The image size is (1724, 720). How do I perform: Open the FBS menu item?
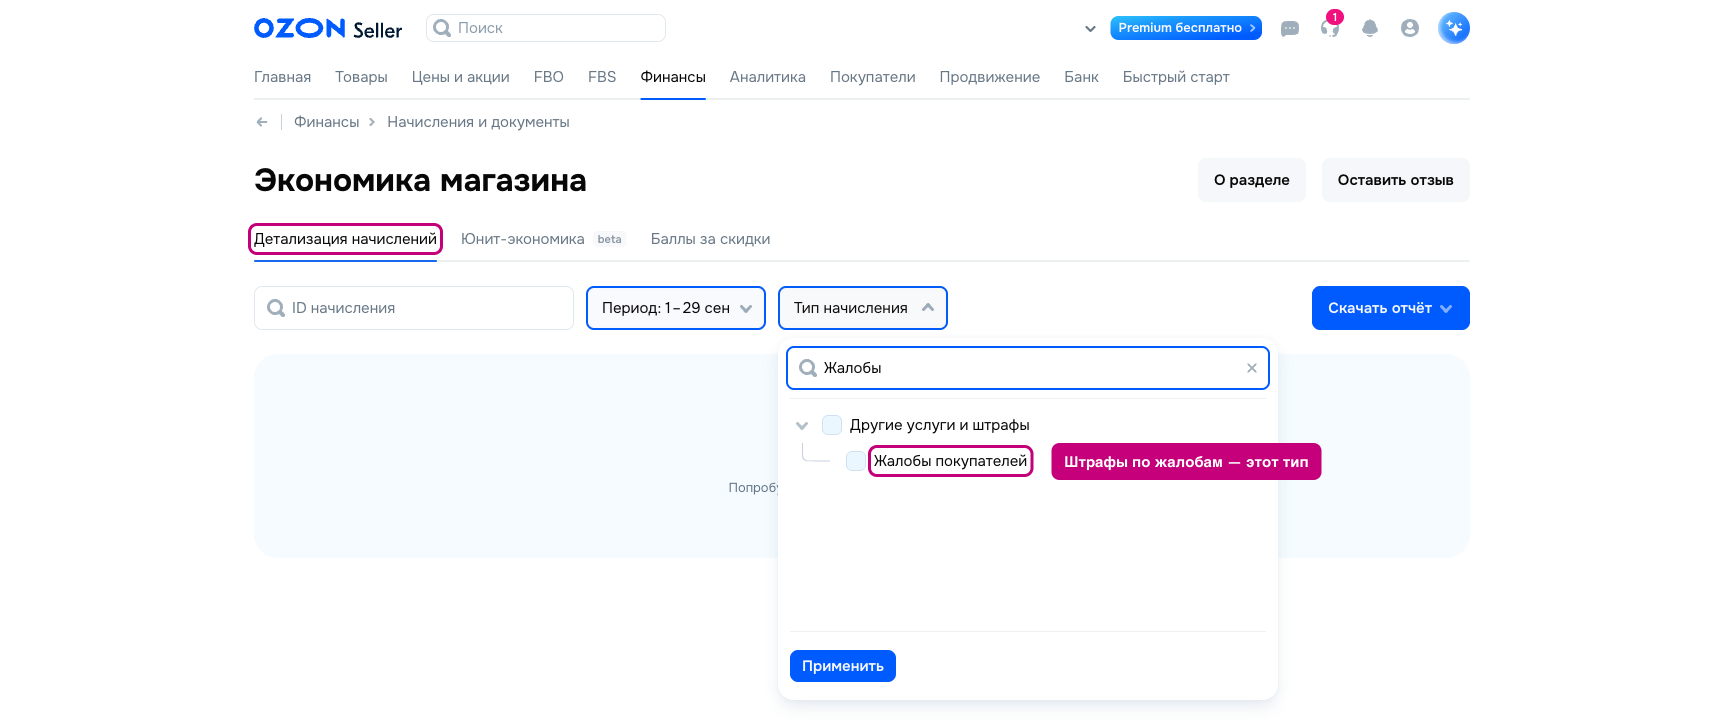point(602,77)
